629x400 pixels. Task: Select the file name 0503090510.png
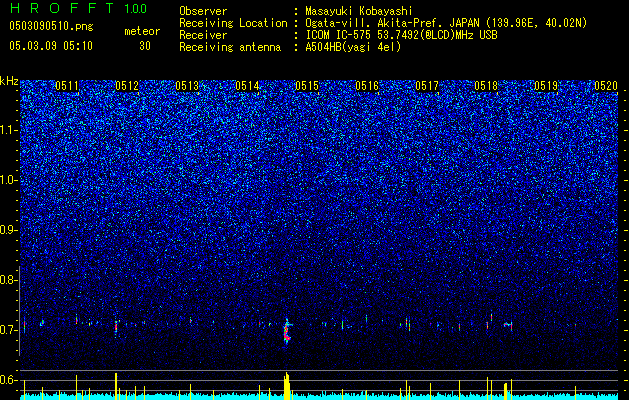(x=51, y=27)
